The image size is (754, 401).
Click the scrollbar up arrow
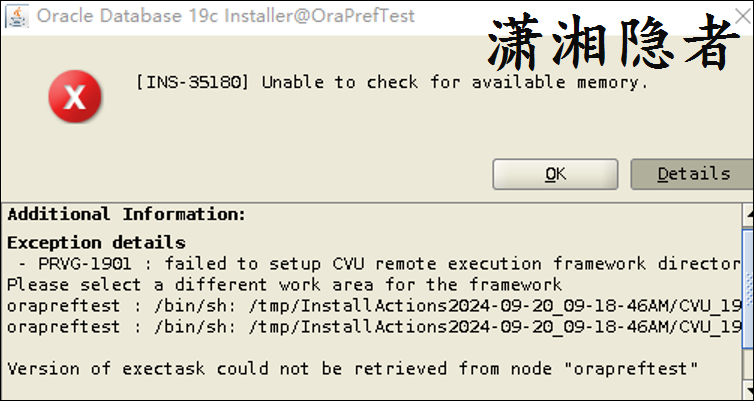tap(746, 212)
